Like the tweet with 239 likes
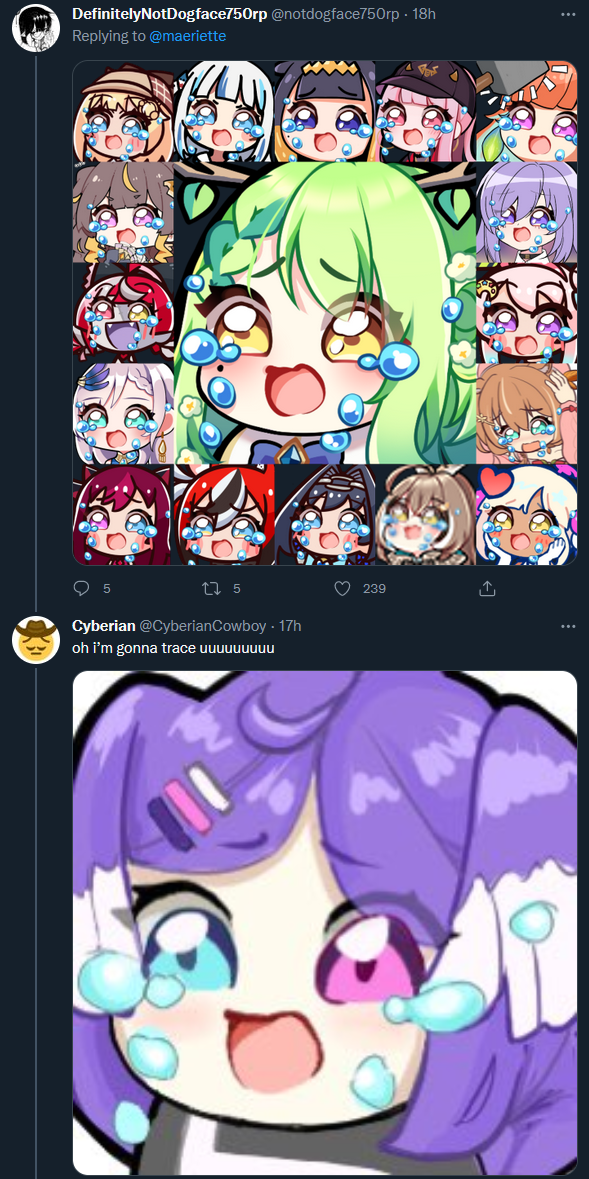Image resolution: width=589 pixels, height=1179 pixels. [x=342, y=588]
